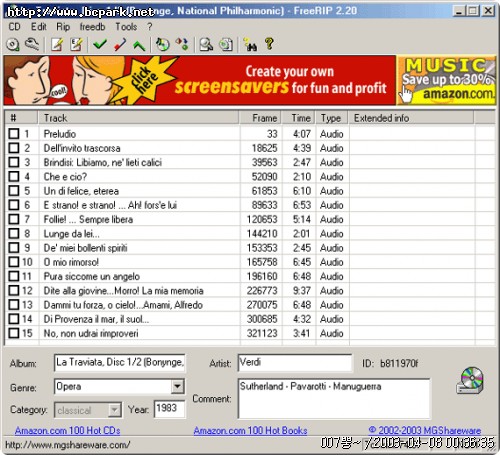500x455 pixels.
Task: Click the red checkmark deselect icon
Action: coord(119,44)
